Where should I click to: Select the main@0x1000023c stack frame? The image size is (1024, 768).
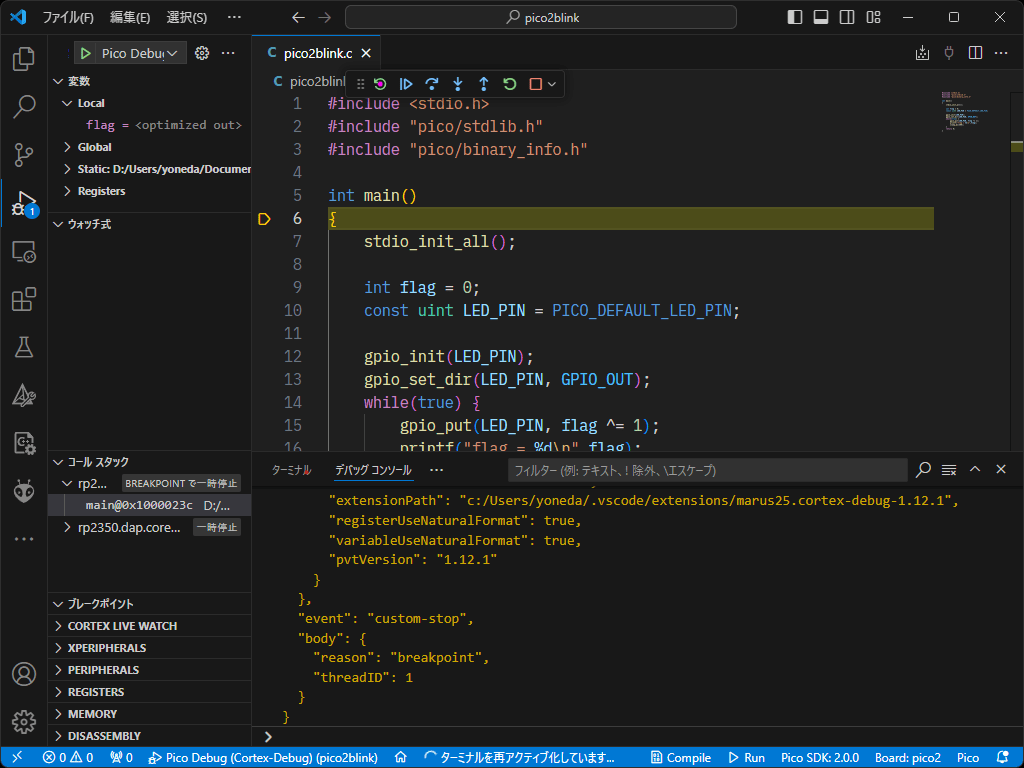pos(150,505)
